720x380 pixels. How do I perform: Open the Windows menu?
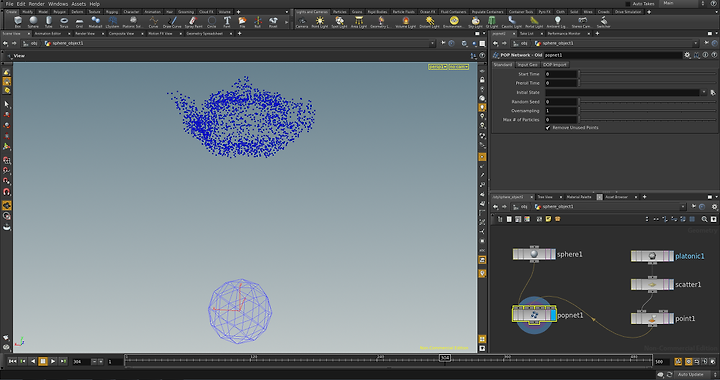click(58, 4)
